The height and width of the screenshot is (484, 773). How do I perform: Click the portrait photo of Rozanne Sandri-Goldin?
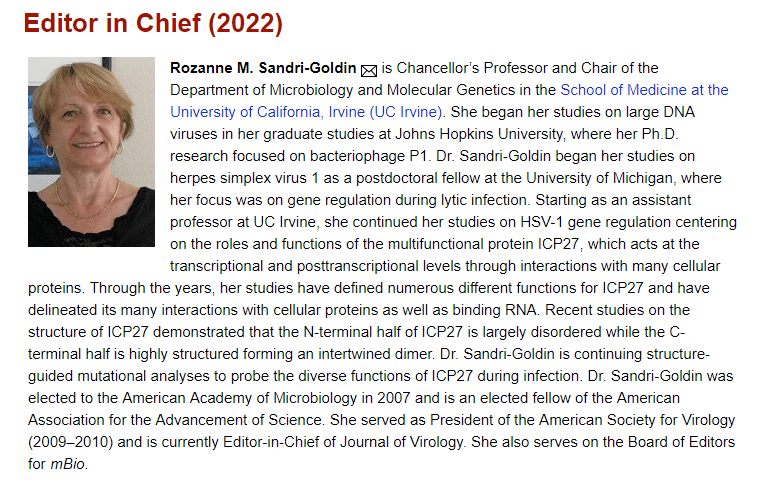tap(91, 152)
